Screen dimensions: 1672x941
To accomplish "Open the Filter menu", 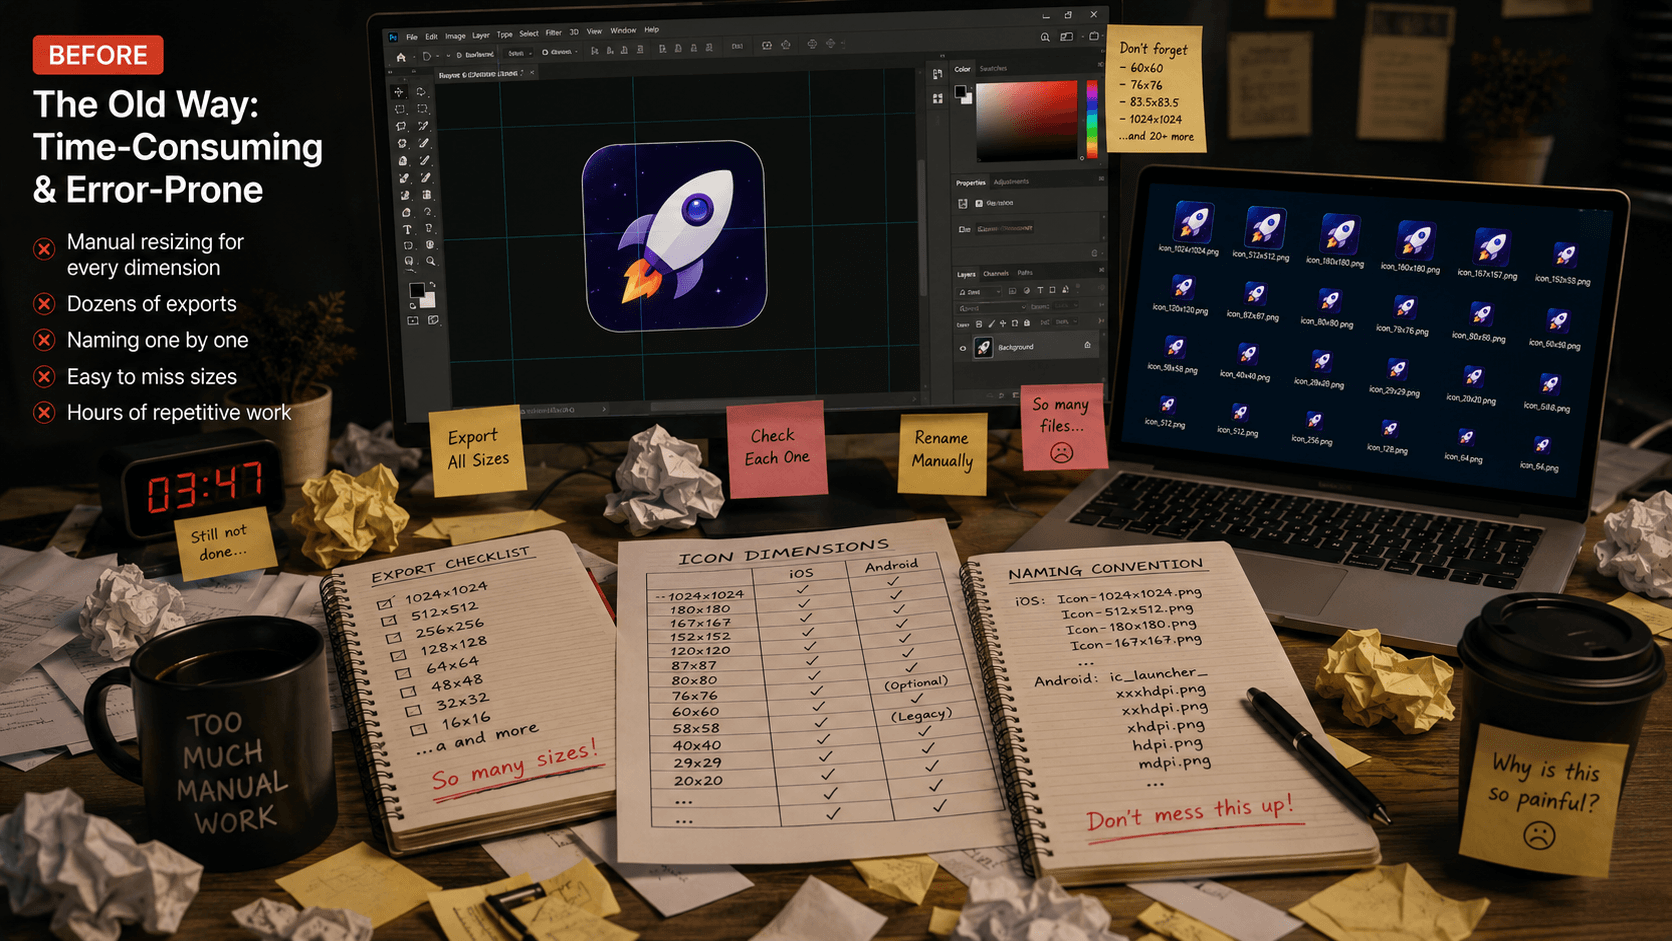I will tap(554, 33).
